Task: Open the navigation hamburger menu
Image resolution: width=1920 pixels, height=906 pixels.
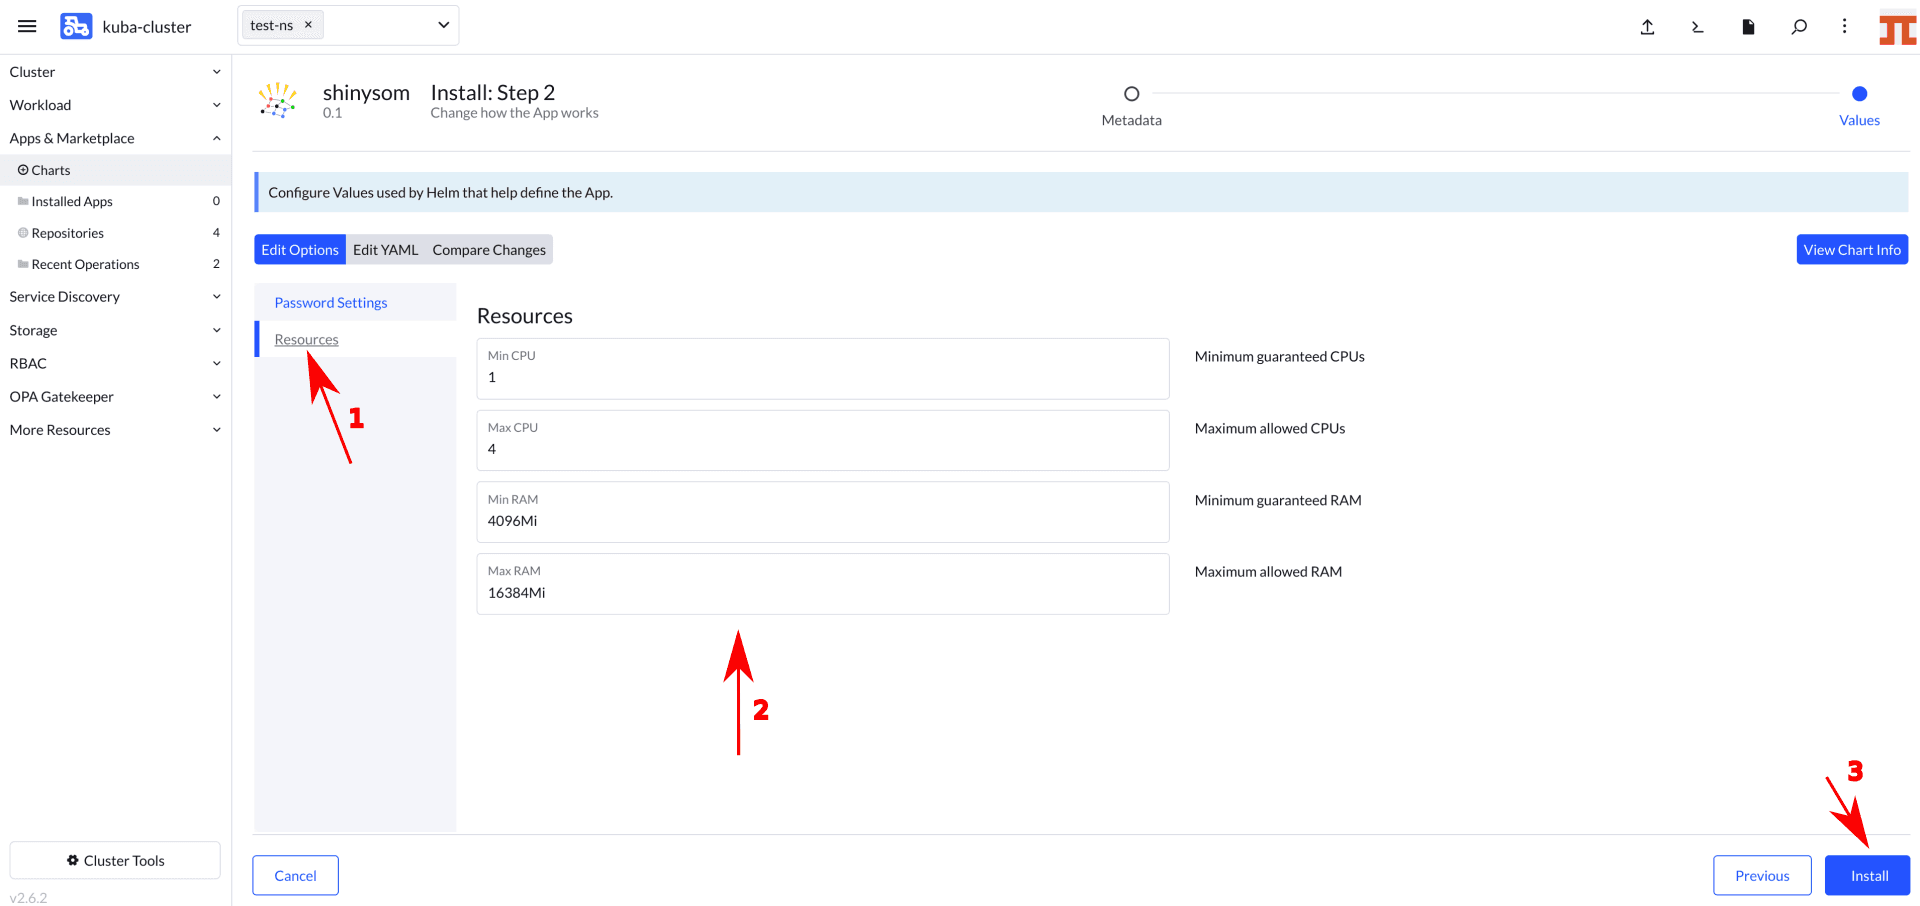Action: point(27,26)
